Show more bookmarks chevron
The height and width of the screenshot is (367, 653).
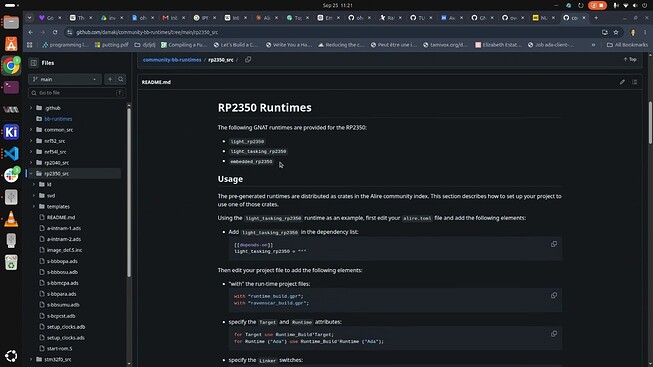pyautogui.click(x=593, y=45)
